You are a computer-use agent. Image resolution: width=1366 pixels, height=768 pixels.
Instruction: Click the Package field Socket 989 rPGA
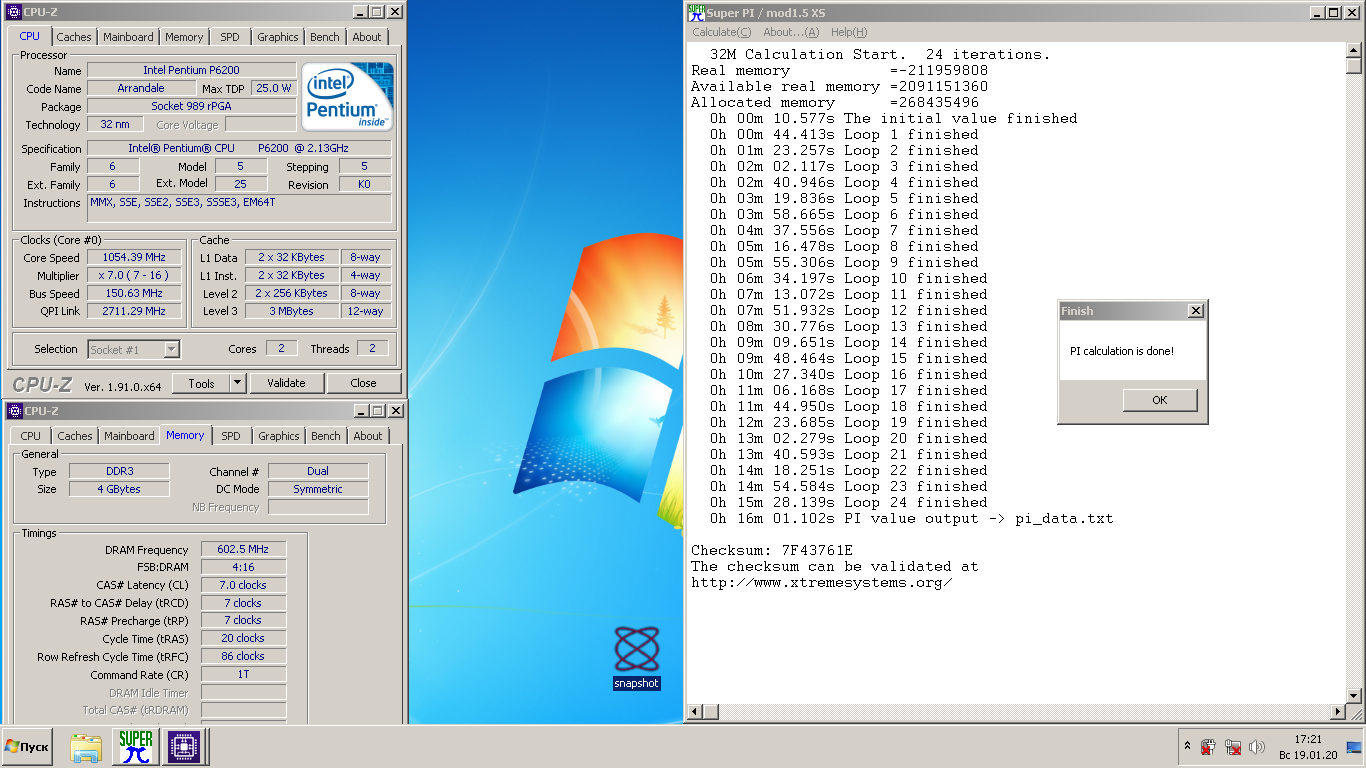point(192,106)
